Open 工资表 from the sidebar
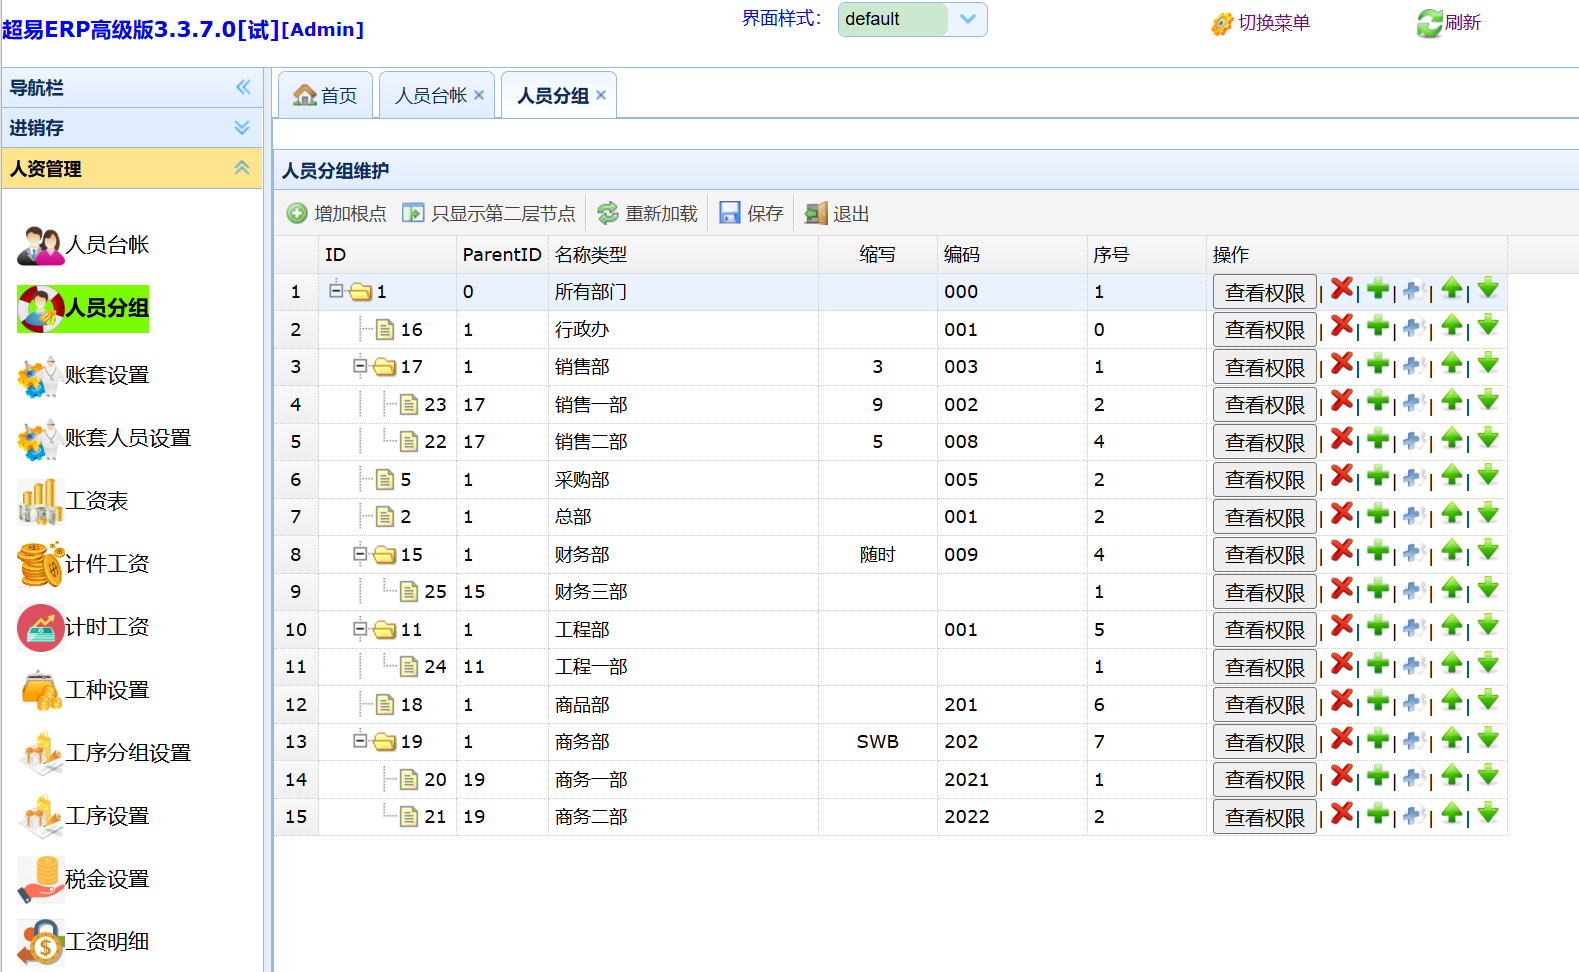This screenshot has height=972, width=1579. [96, 501]
